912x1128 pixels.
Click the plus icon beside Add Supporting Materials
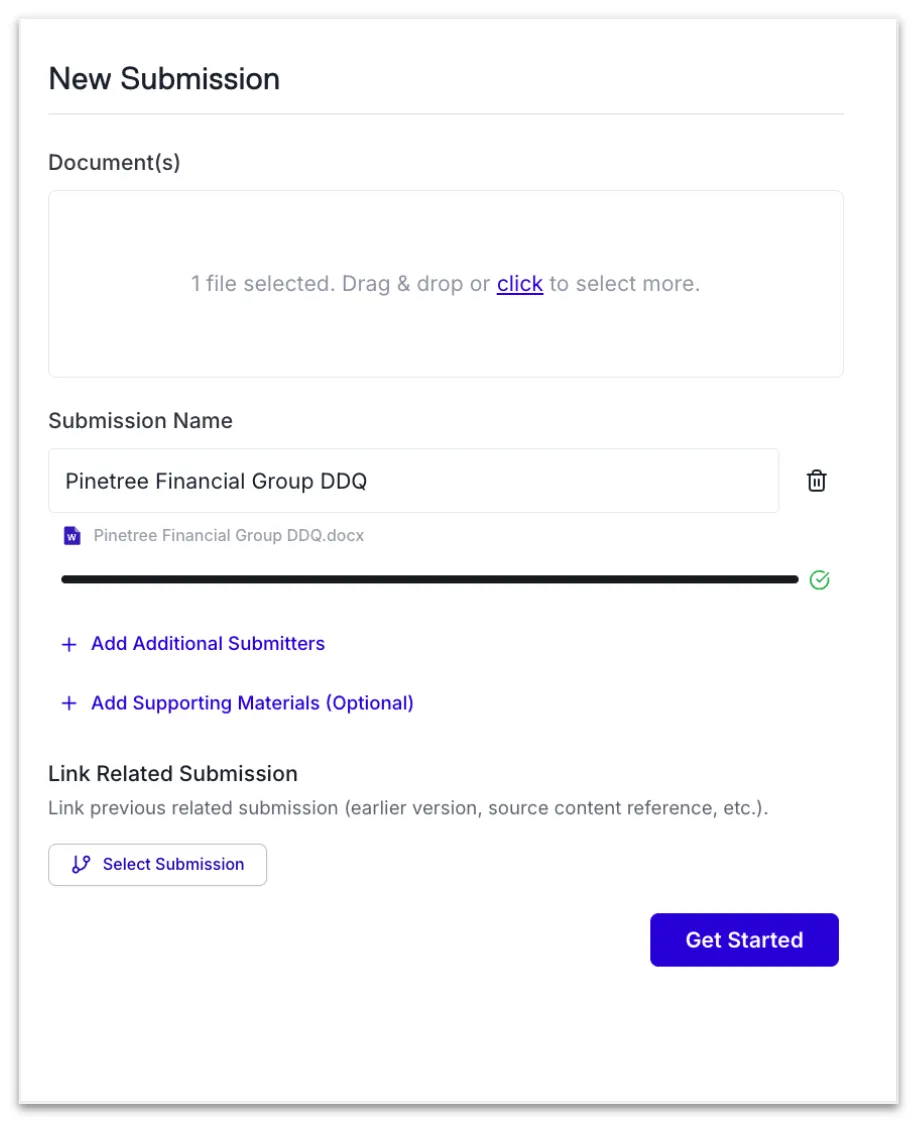[69, 703]
